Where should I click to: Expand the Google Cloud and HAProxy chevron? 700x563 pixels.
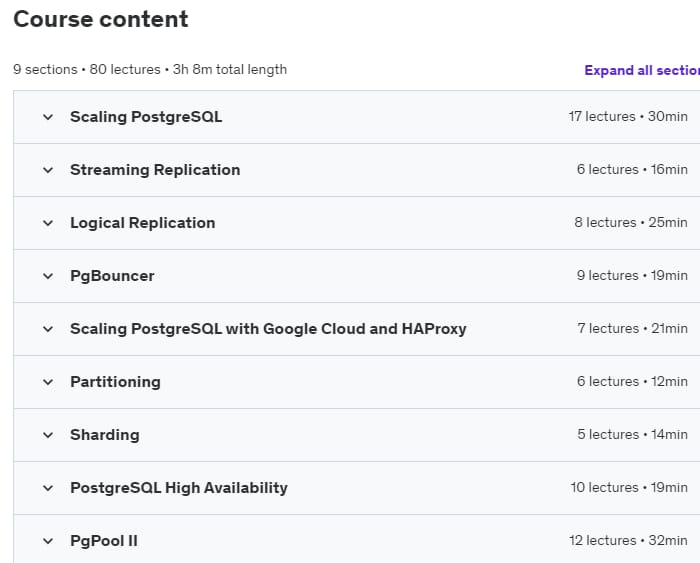(48, 329)
